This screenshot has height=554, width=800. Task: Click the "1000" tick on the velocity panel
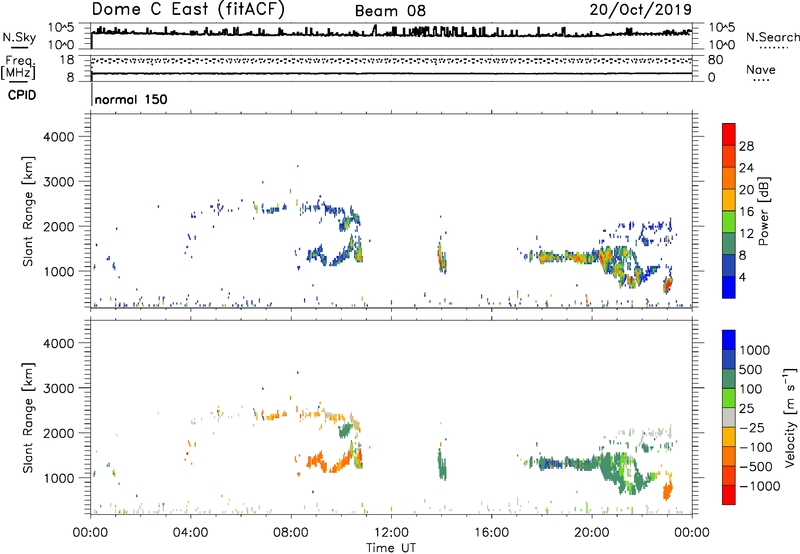tap(59, 478)
